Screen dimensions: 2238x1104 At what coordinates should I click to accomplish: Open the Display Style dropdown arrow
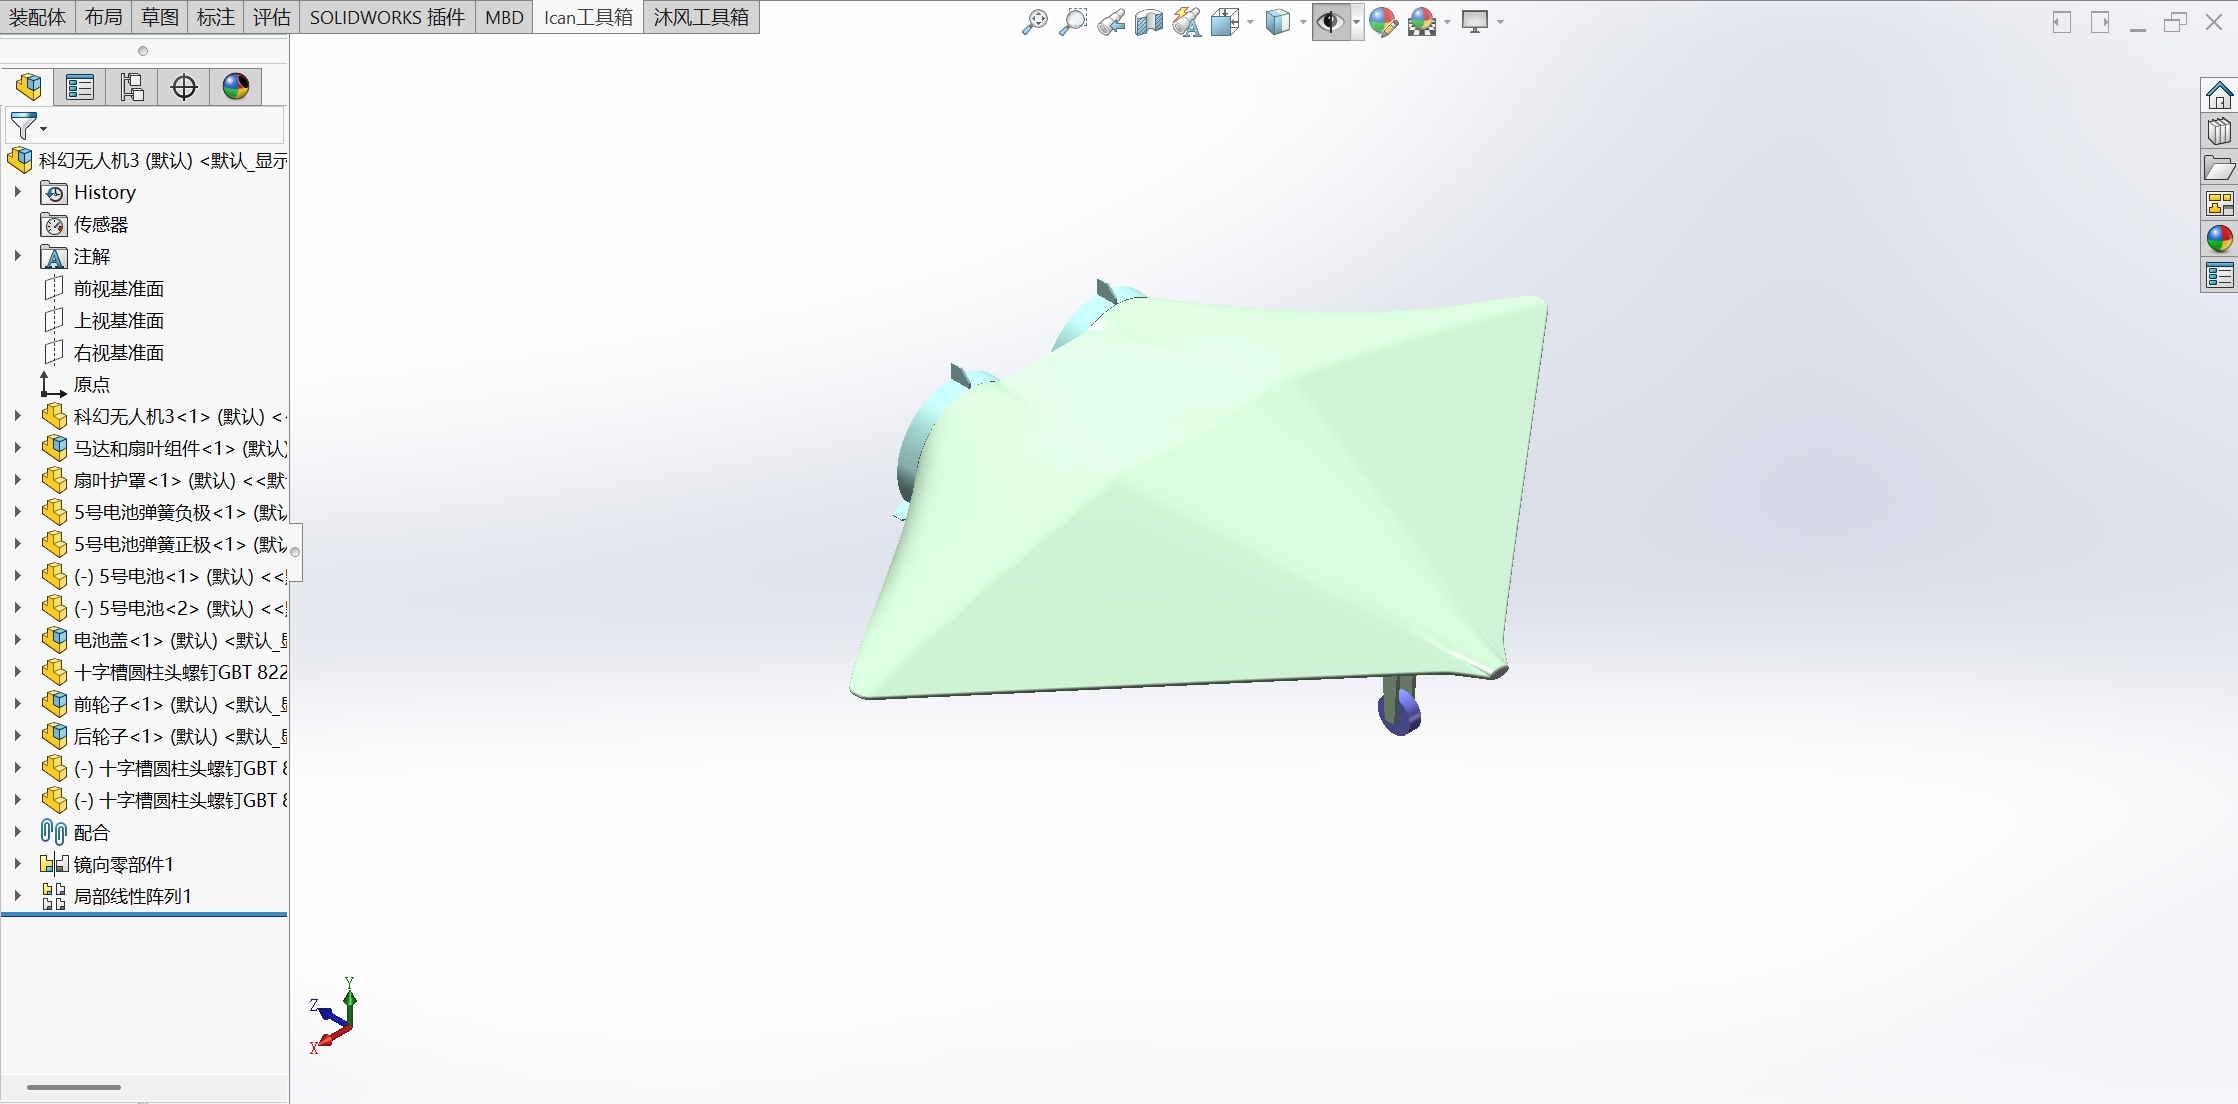coord(1303,22)
